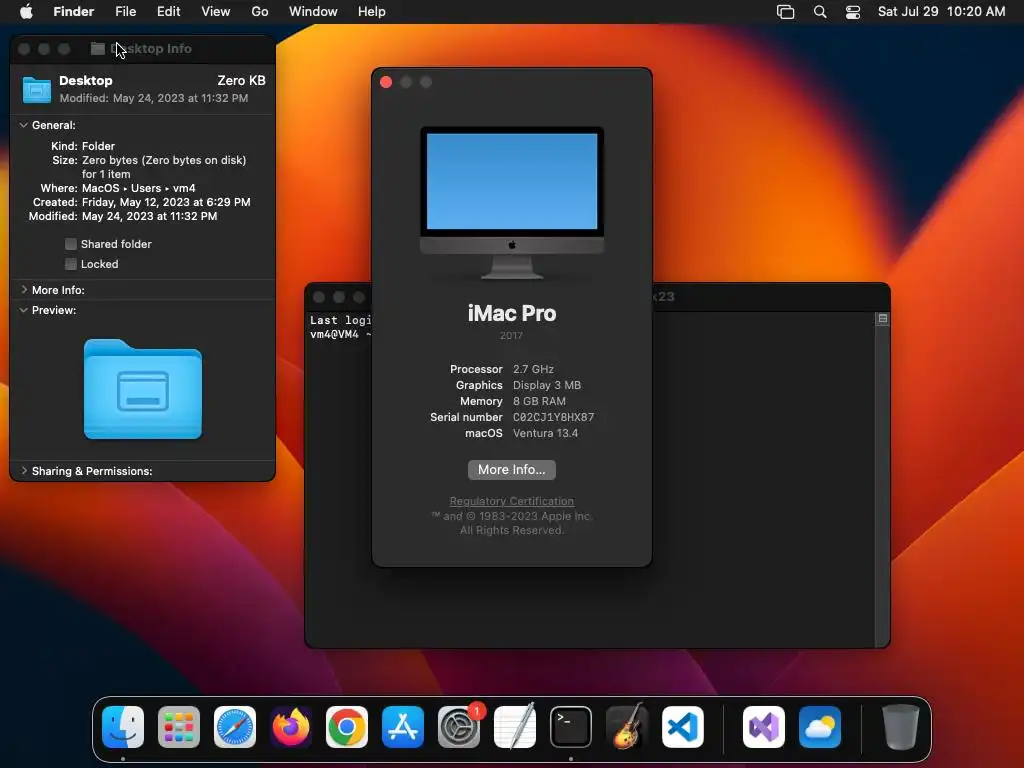Click the Stage Manager menu bar icon

point(786,12)
